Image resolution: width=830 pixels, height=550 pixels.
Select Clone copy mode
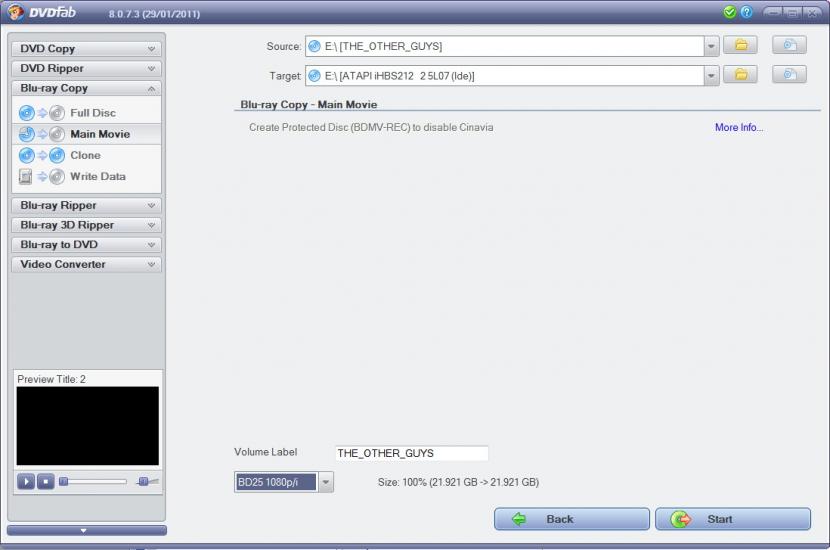tap(86, 155)
